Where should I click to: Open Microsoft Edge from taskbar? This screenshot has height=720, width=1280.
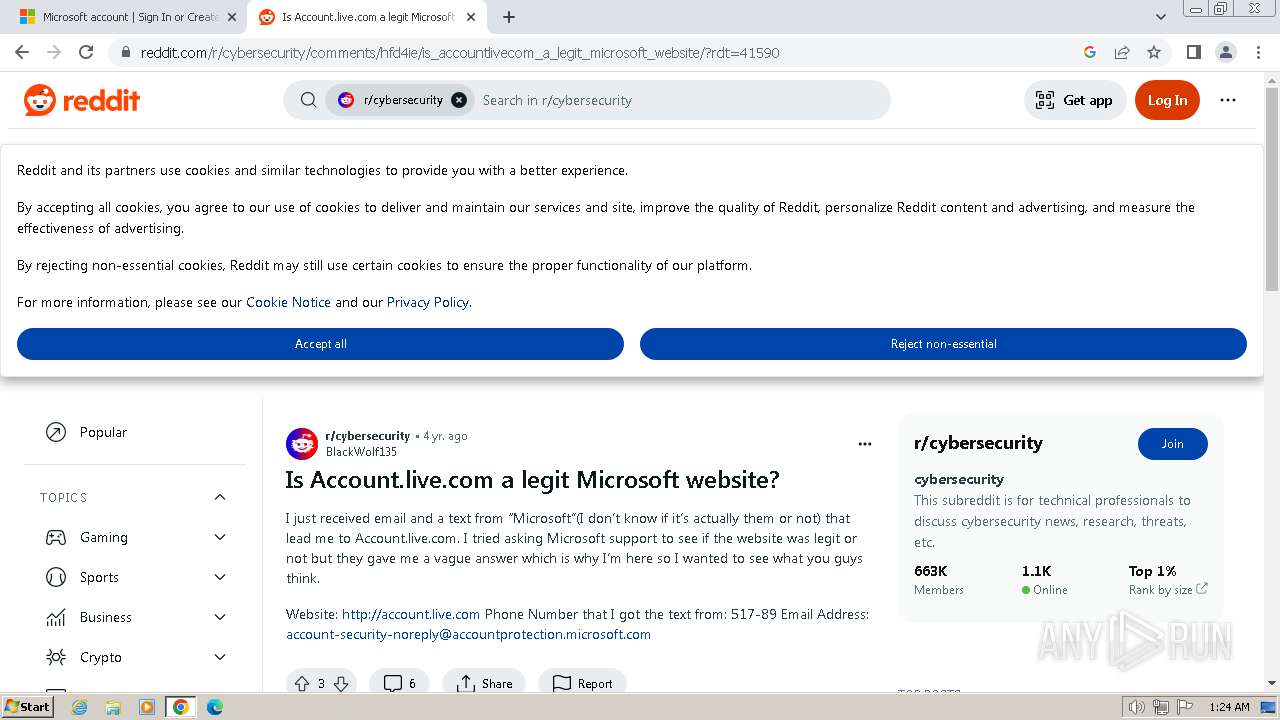coord(214,707)
